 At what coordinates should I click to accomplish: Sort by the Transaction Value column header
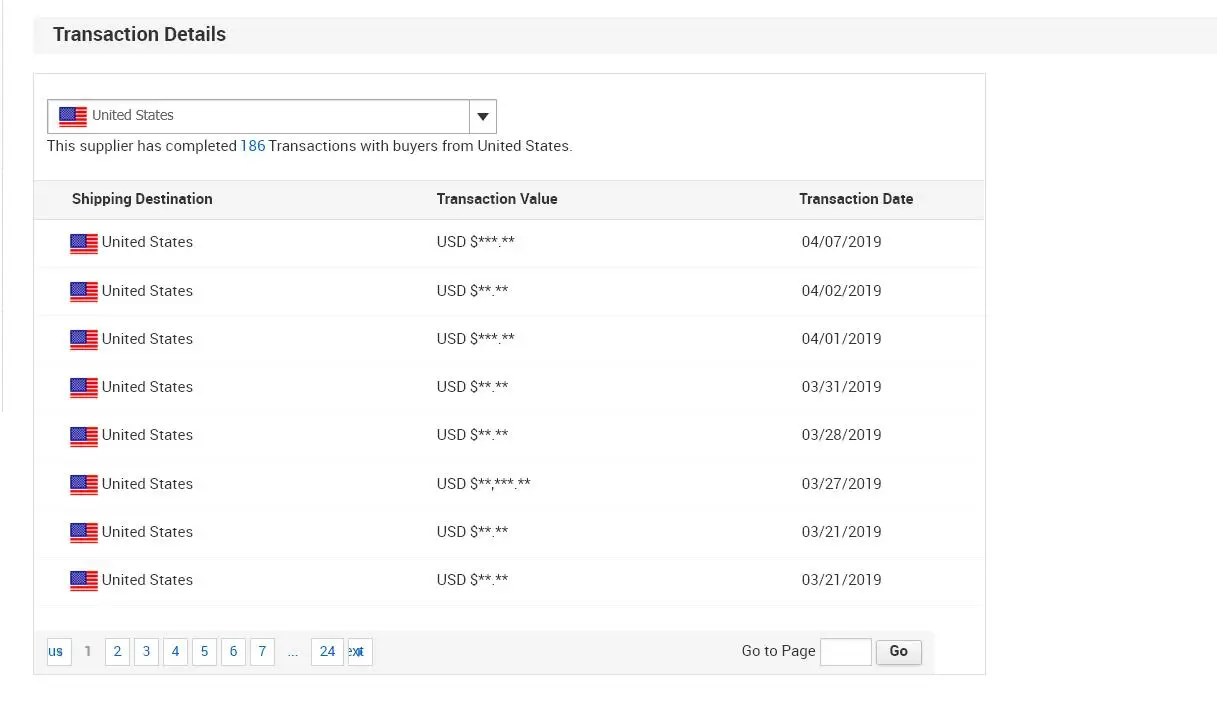click(x=497, y=199)
